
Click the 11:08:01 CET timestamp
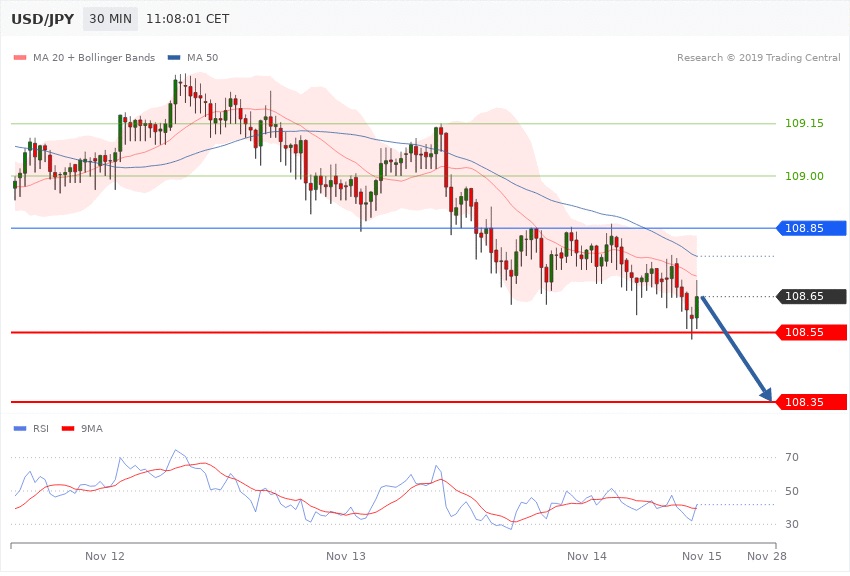[187, 19]
